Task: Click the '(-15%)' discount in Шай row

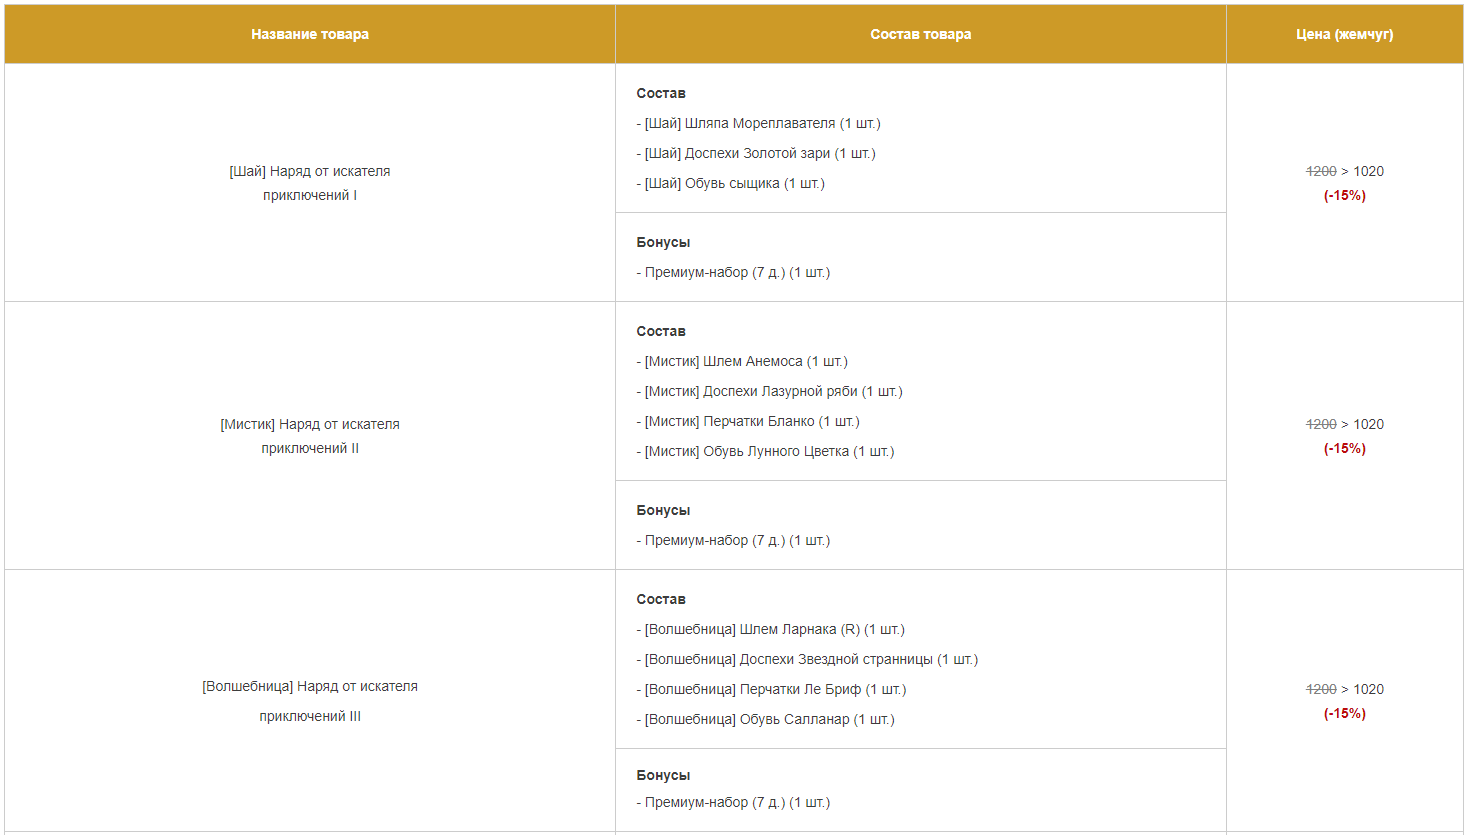Action: (1345, 195)
